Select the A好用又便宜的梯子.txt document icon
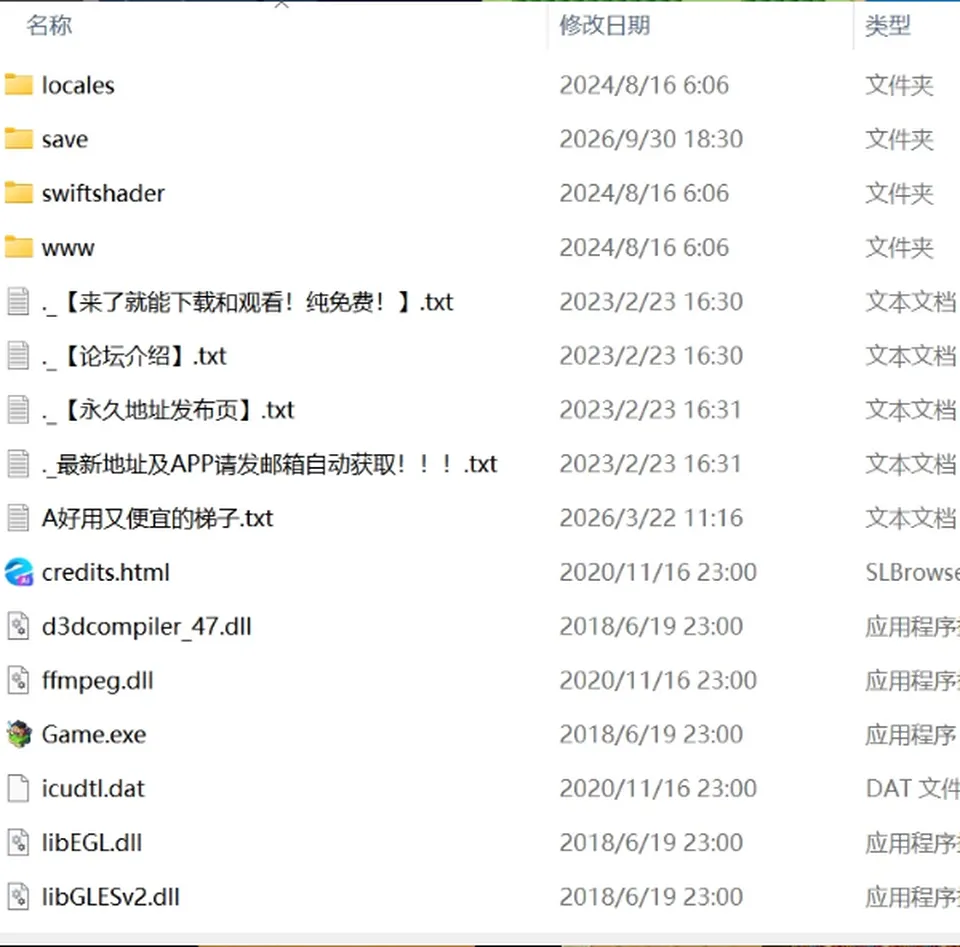 (x=18, y=518)
